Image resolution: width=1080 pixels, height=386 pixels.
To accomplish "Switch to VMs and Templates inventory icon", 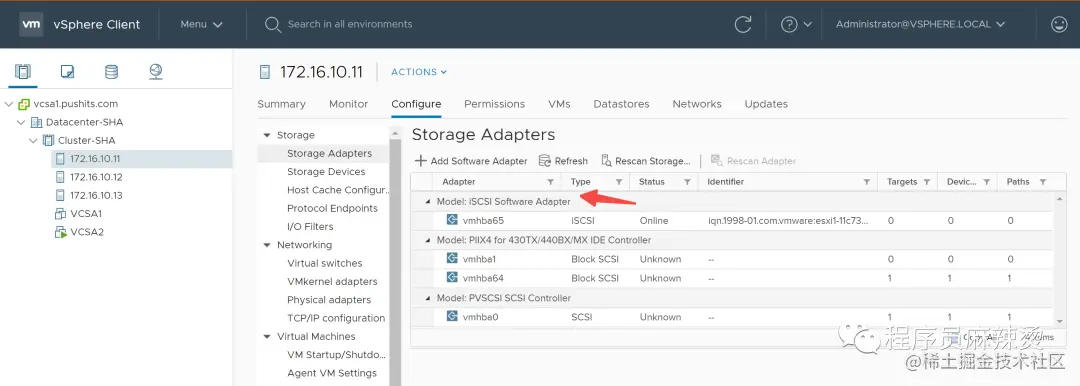I will point(68,72).
